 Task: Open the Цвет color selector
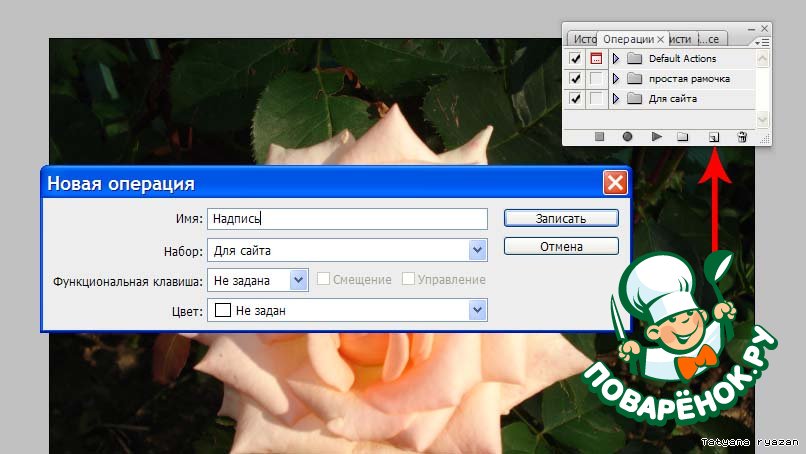[477, 311]
